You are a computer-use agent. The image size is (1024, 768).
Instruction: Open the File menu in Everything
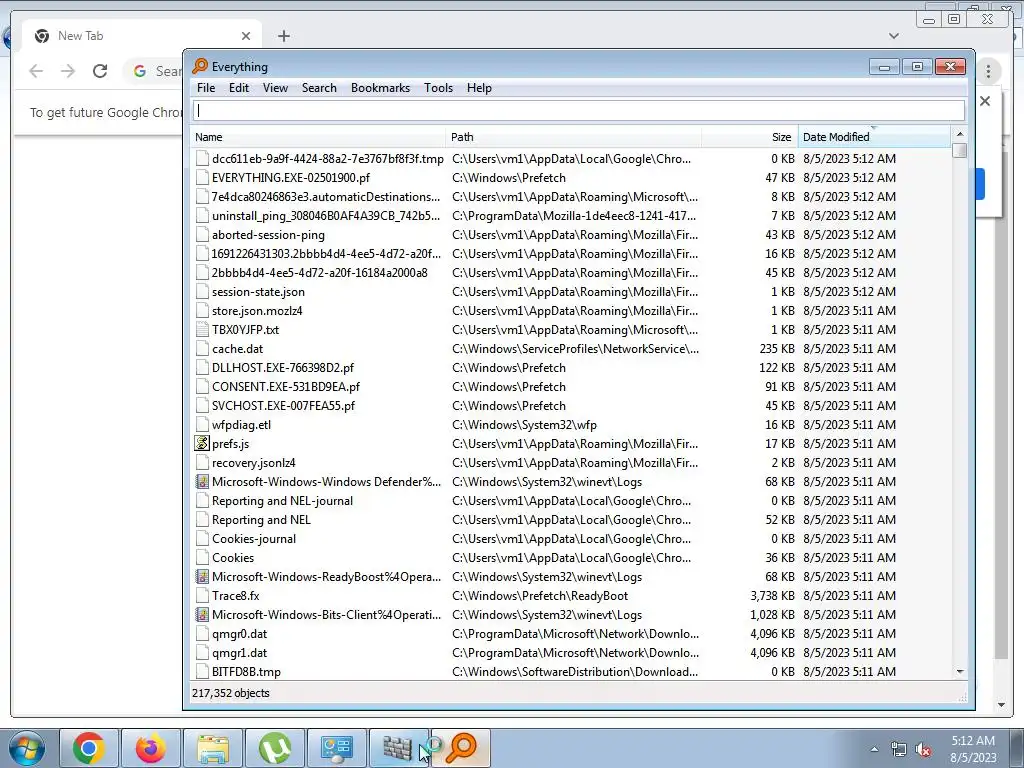(206, 88)
